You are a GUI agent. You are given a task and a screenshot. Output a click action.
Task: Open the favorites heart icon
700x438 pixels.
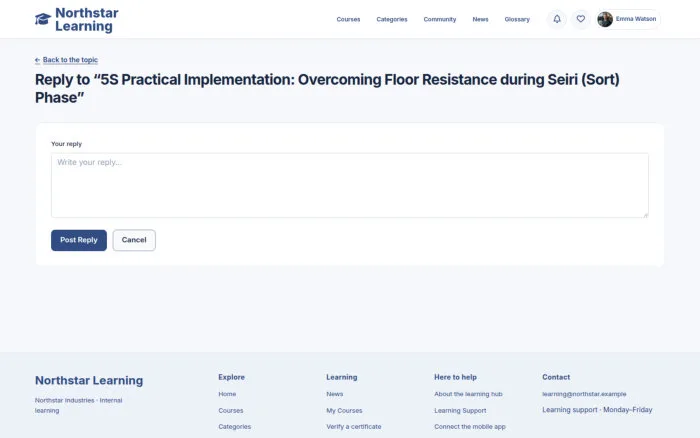click(x=580, y=19)
